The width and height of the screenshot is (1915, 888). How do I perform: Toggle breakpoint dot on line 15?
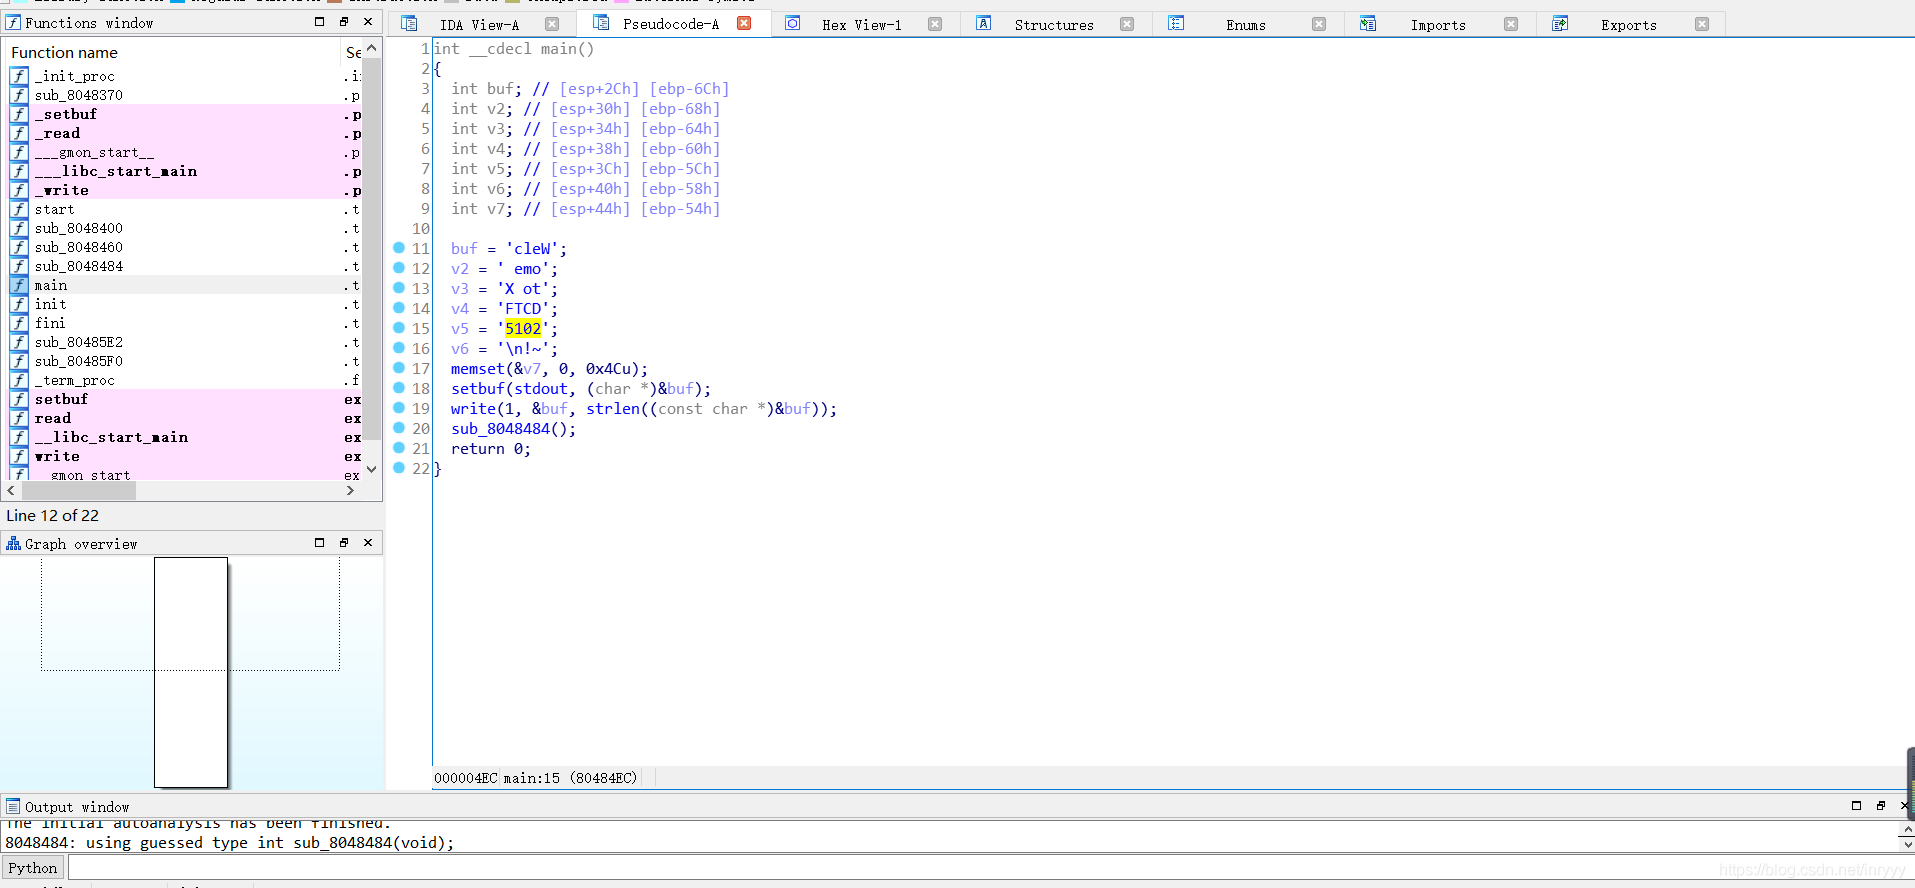(399, 328)
